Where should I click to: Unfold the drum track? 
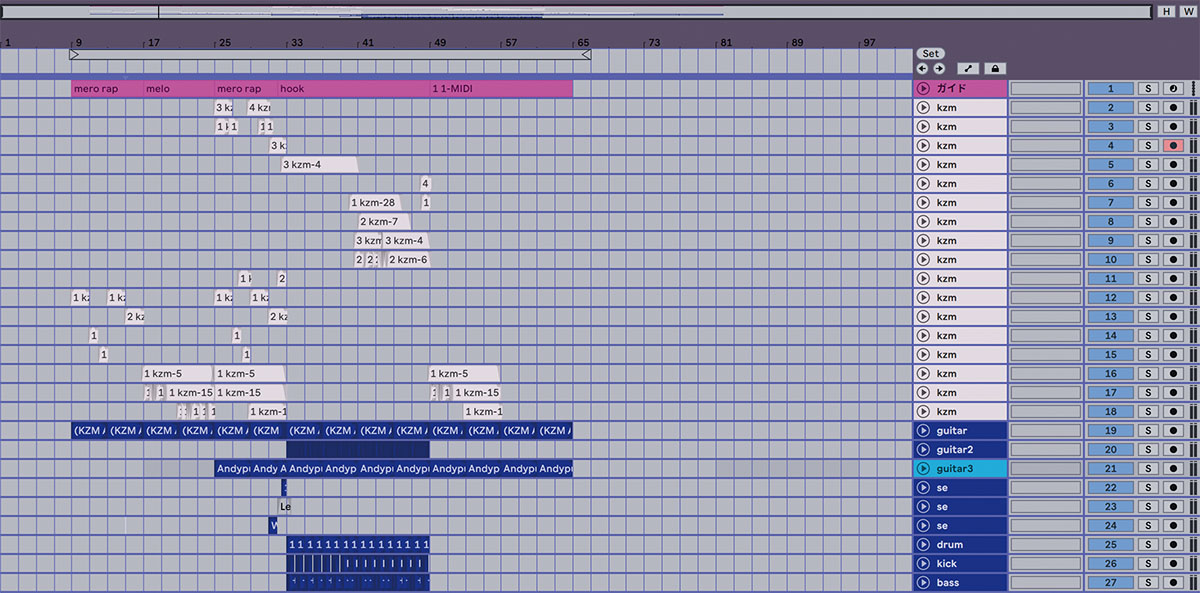[924, 545]
